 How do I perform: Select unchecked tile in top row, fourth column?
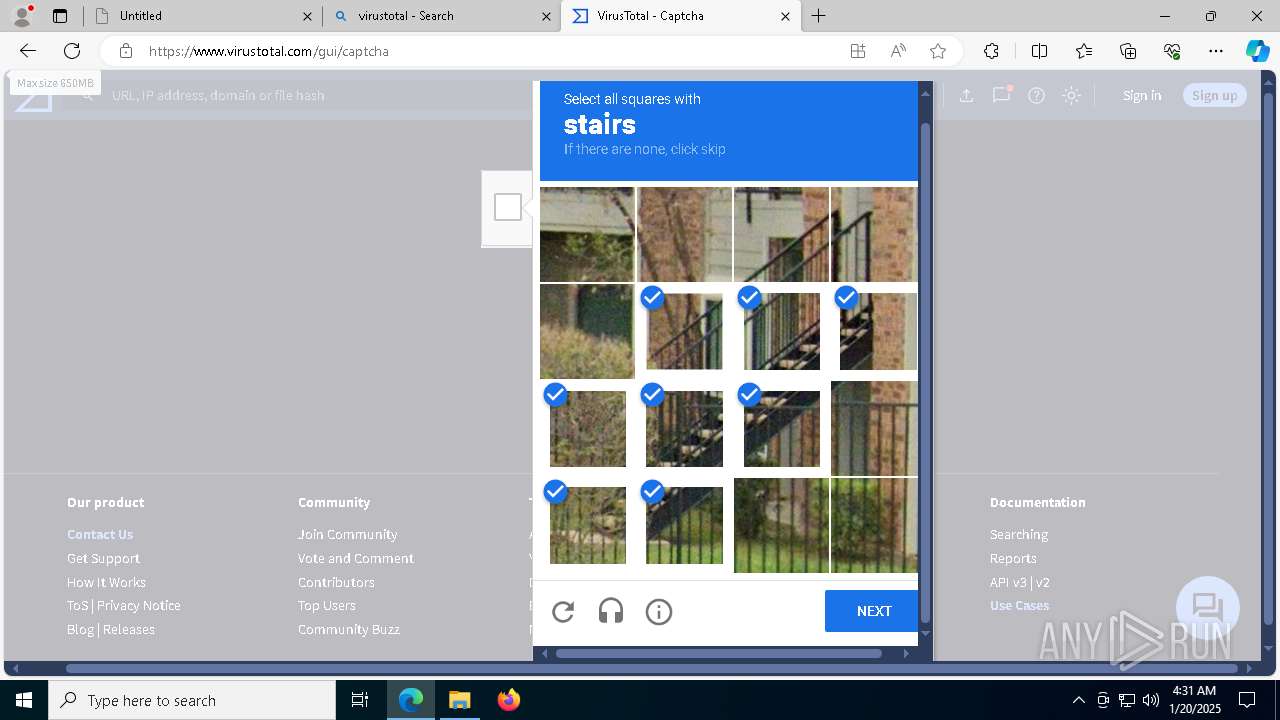[x=874, y=234]
